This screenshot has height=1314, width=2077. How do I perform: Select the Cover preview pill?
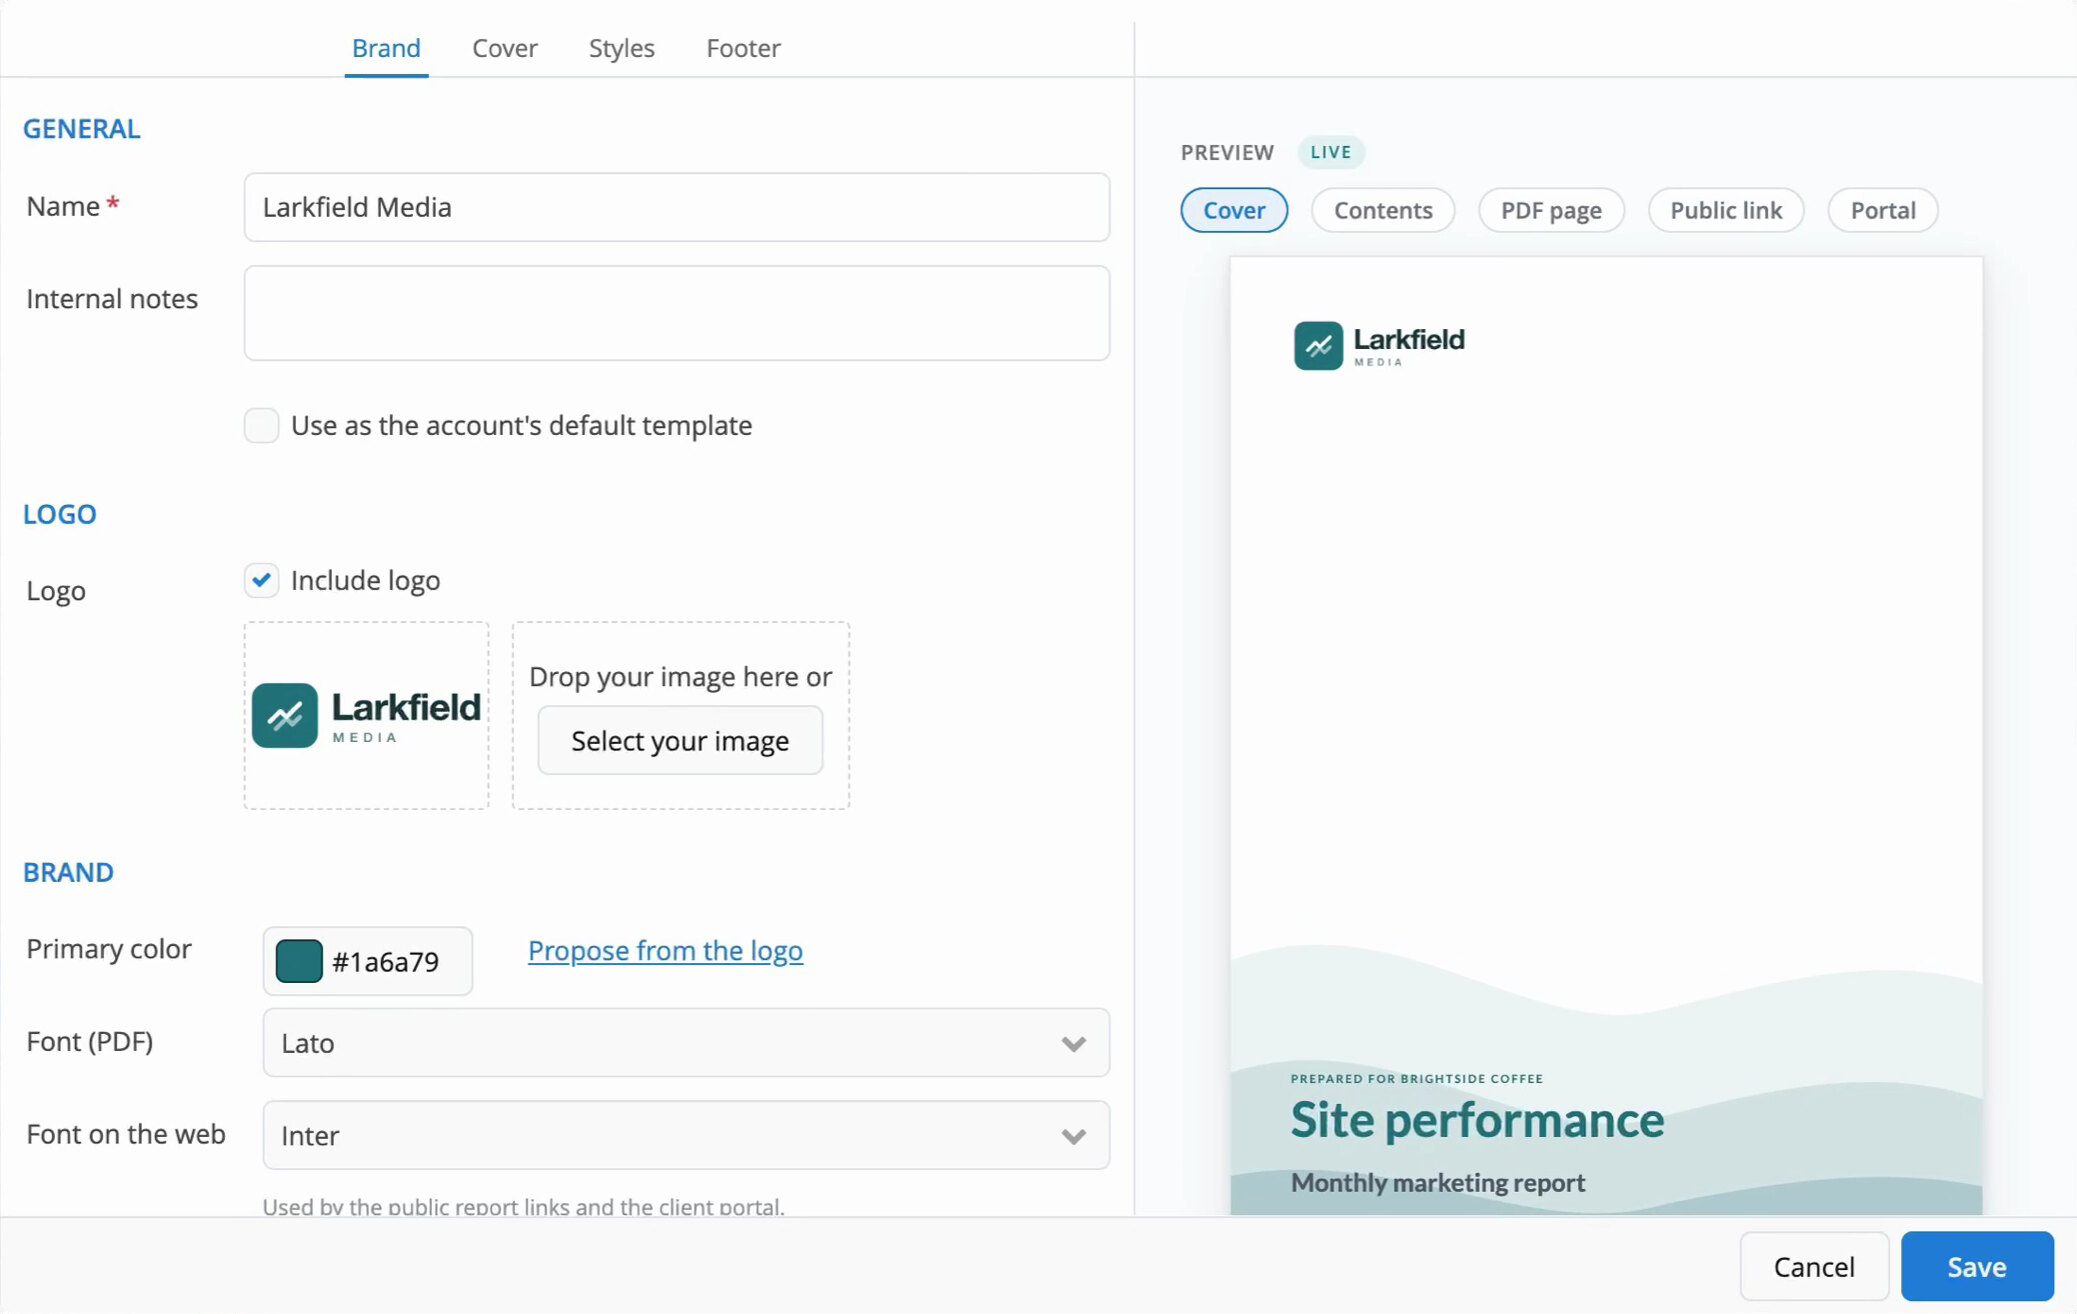[x=1234, y=210]
